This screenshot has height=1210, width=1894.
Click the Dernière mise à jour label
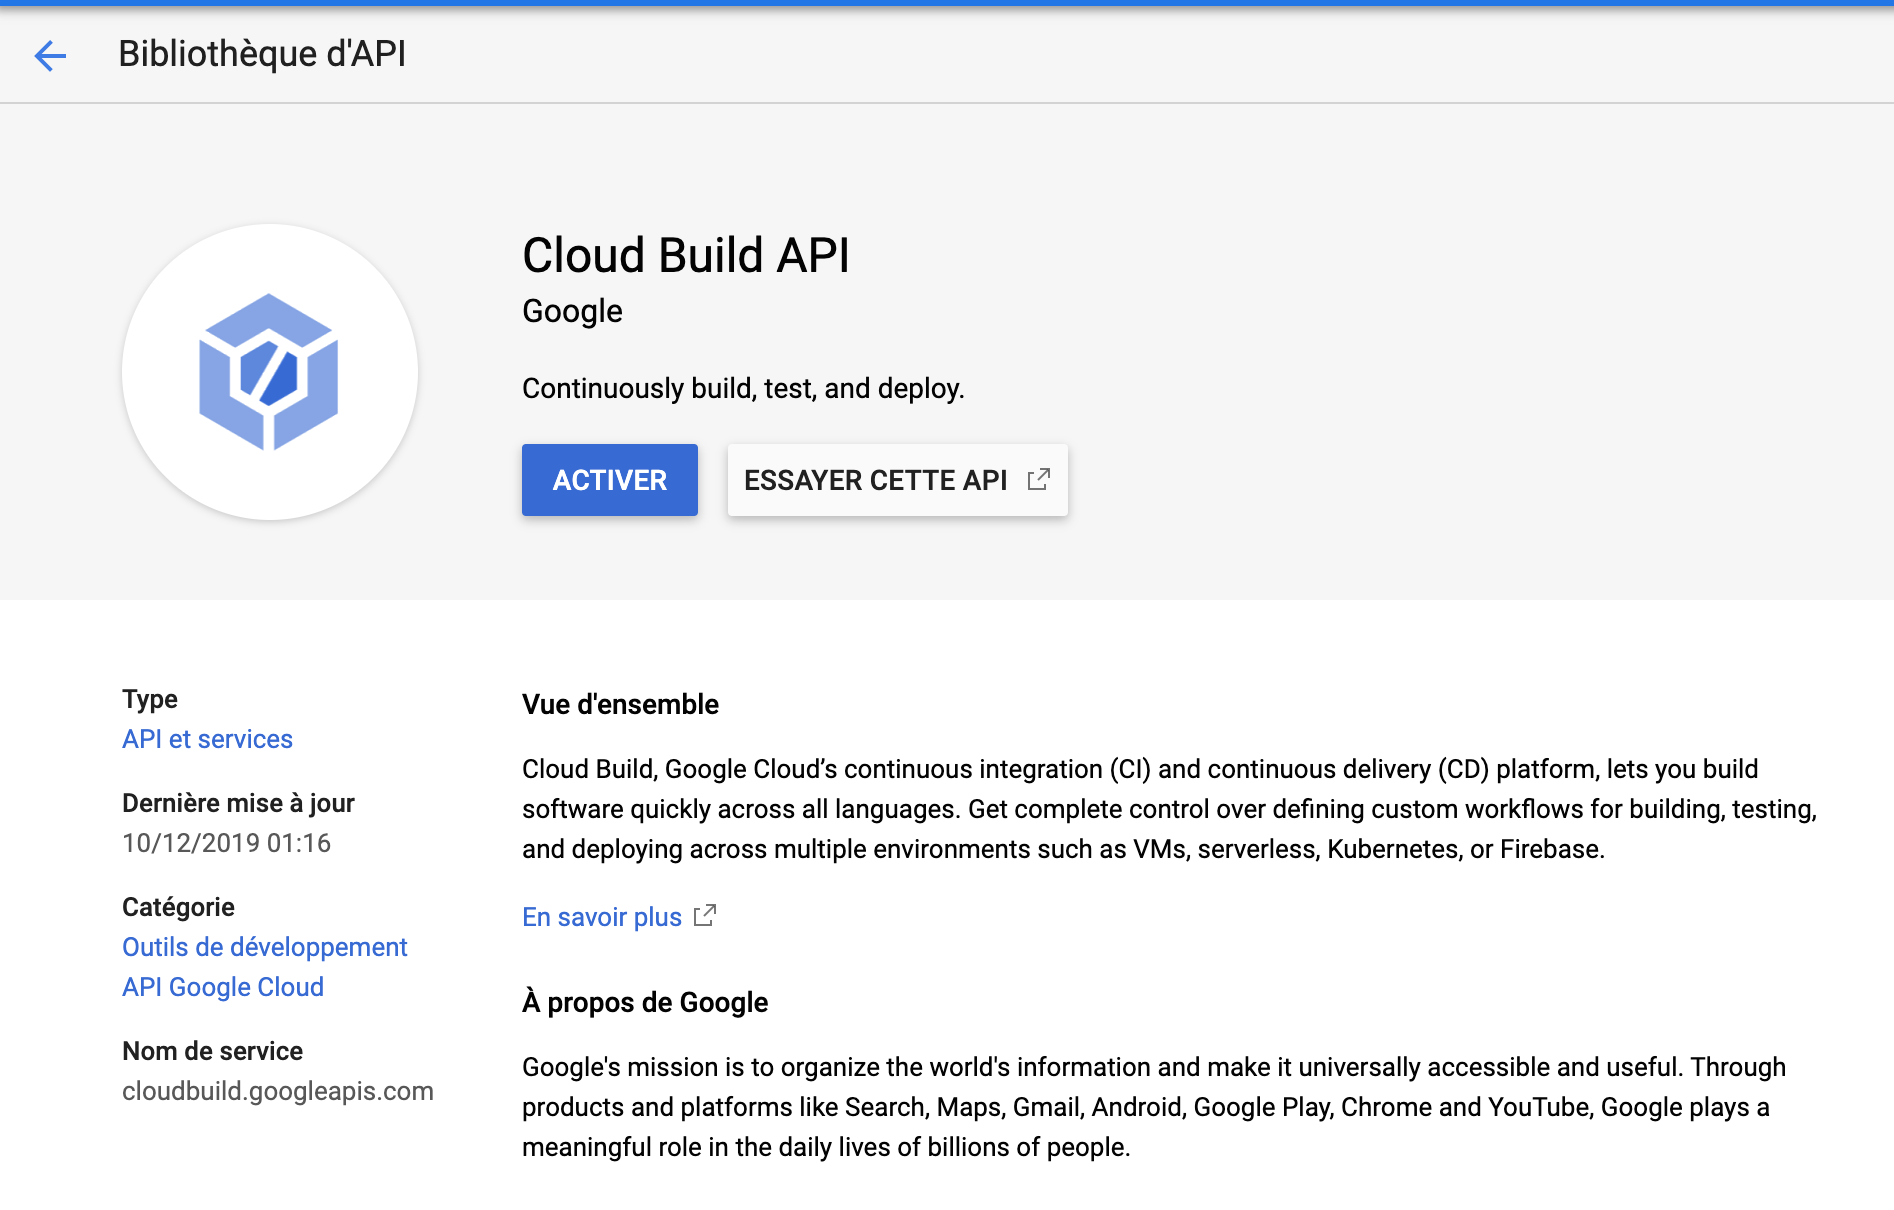click(238, 803)
